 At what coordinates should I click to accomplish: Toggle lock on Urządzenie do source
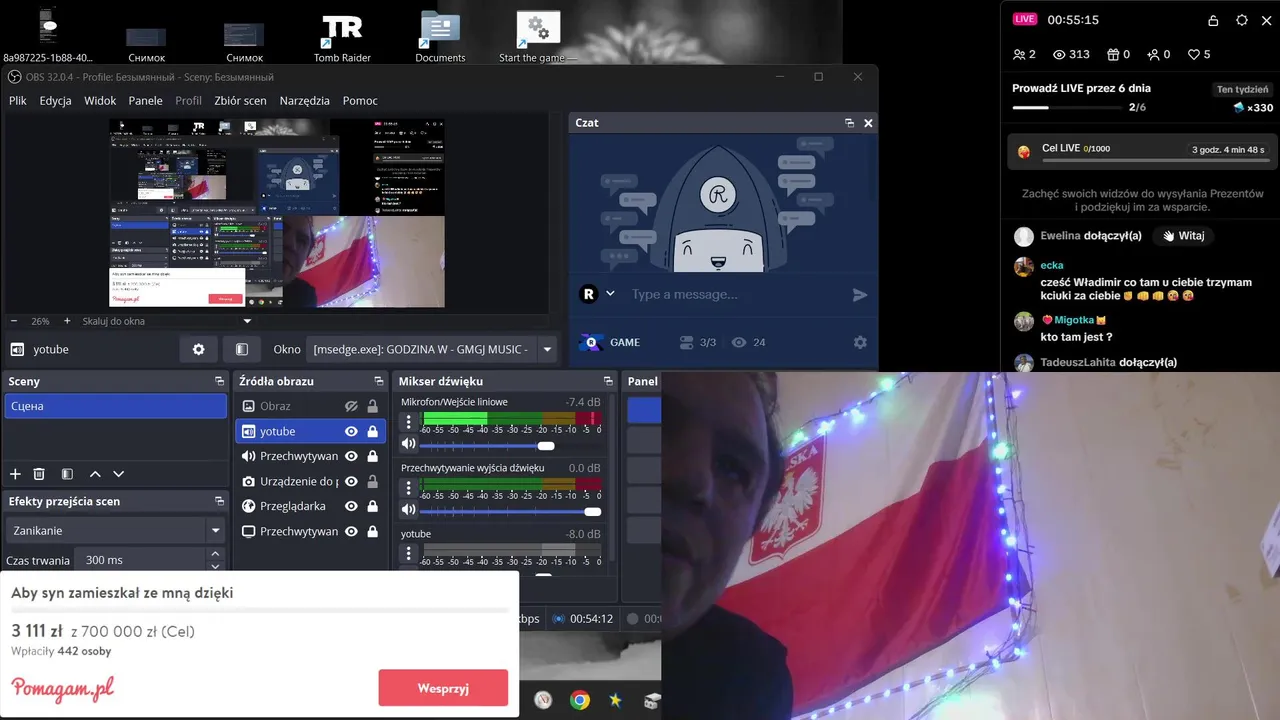point(372,481)
